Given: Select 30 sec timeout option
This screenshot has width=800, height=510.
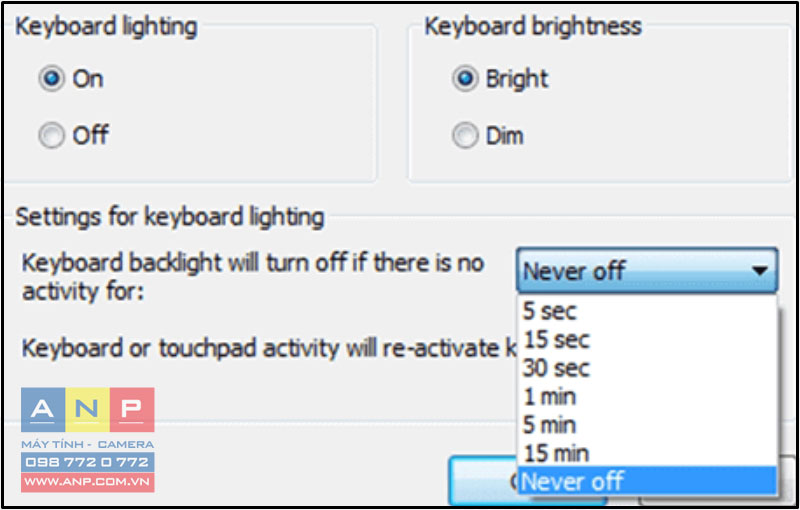Looking at the screenshot, I should (647, 368).
